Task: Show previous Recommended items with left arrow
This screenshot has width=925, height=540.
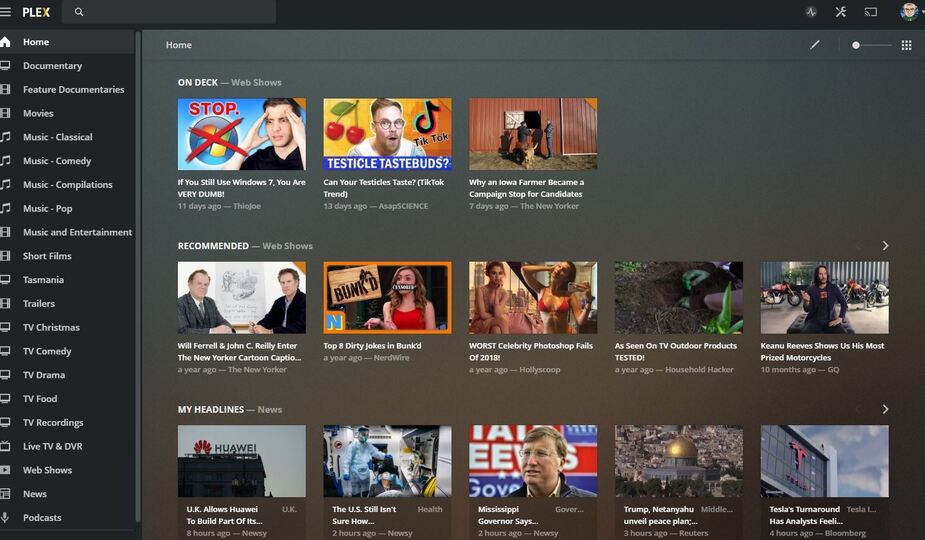Action: (x=859, y=246)
